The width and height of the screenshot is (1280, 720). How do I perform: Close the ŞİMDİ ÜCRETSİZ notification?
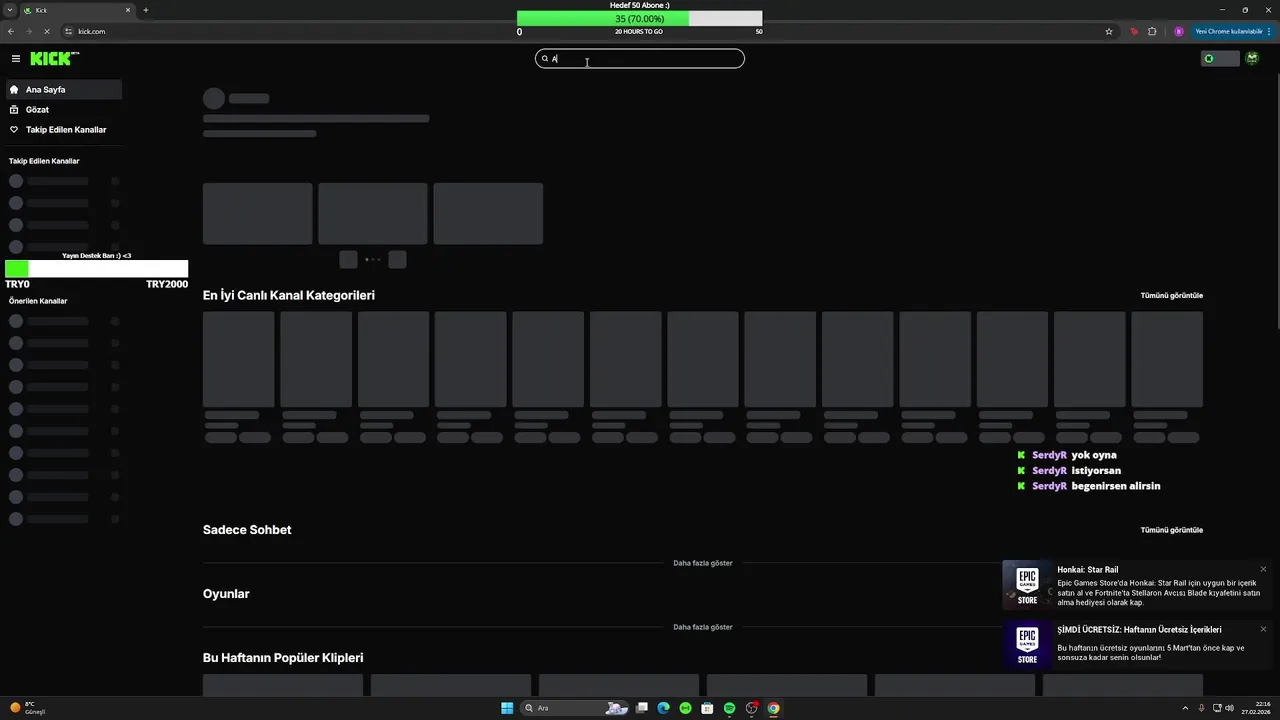(x=1263, y=629)
